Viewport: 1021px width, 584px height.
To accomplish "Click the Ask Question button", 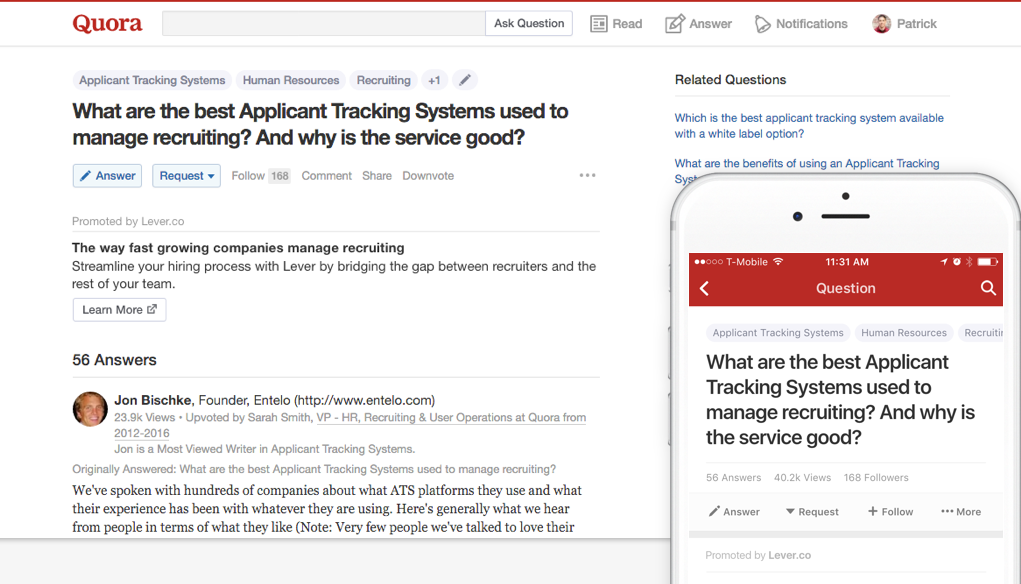I will 529,24.
